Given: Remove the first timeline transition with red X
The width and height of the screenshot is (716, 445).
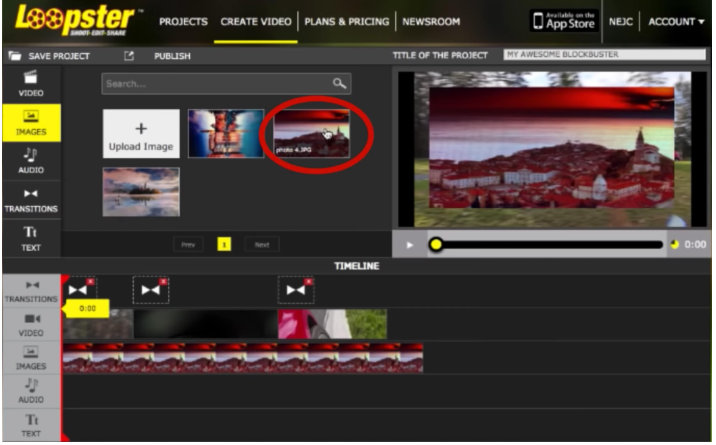Looking at the screenshot, I should pyautogui.click(x=90, y=282).
